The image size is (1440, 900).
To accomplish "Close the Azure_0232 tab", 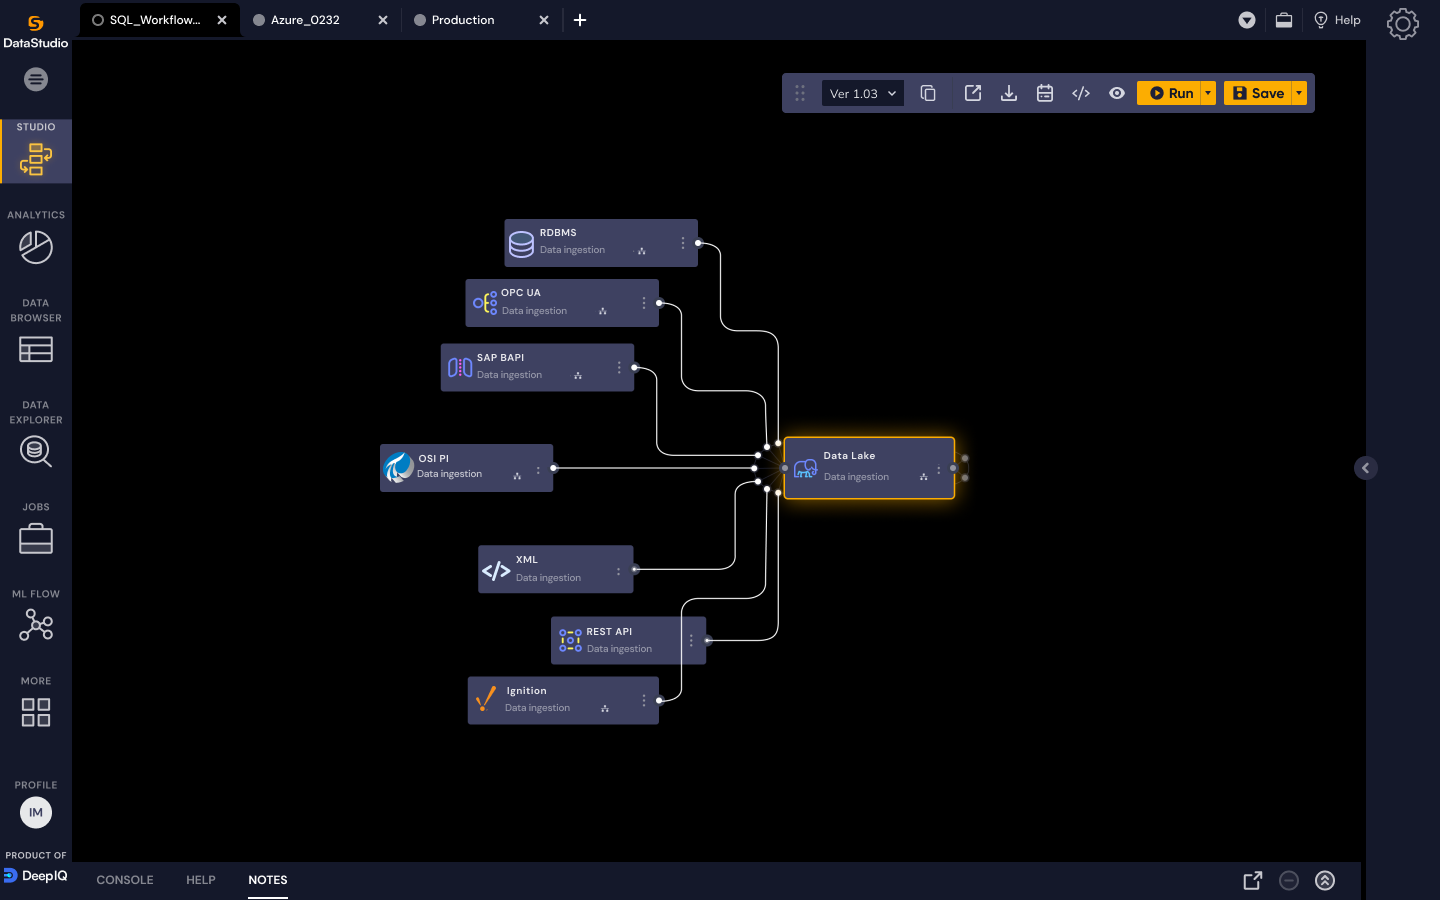I will (383, 20).
